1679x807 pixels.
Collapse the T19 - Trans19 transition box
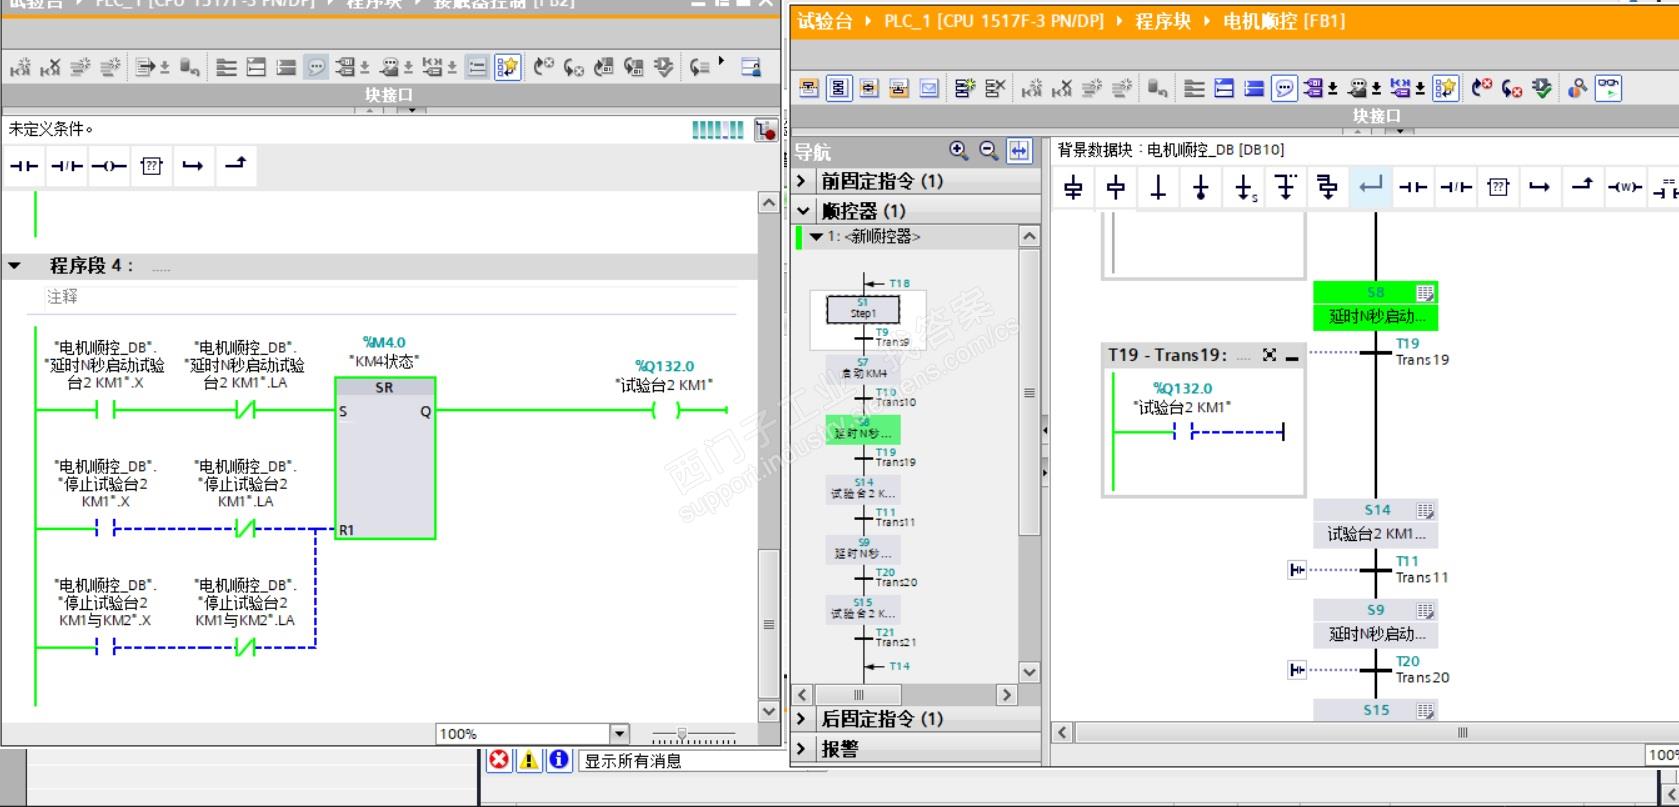click(x=1292, y=356)
